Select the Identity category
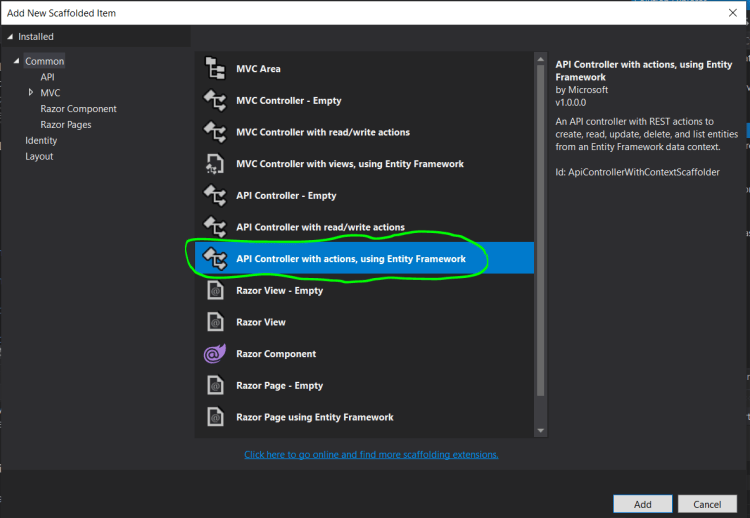750x518 pixels. [41, 140]
